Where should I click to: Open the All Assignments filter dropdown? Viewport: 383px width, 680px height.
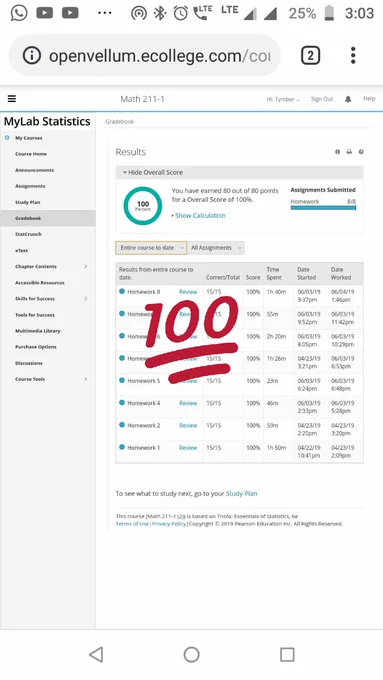click(x=216, y=248)
